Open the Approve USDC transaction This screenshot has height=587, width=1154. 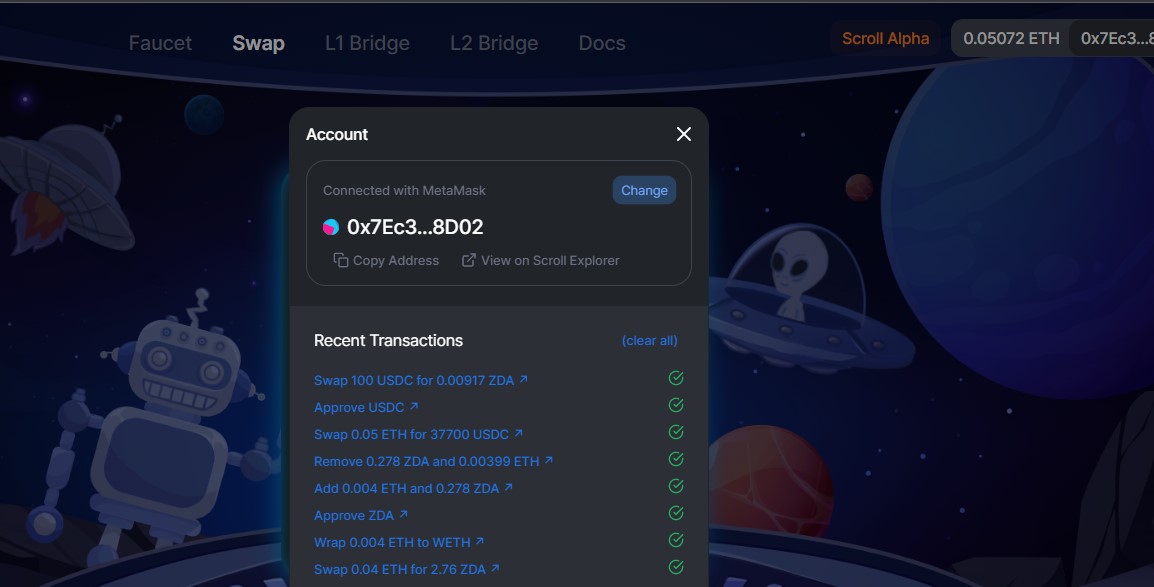pos(366,408)
